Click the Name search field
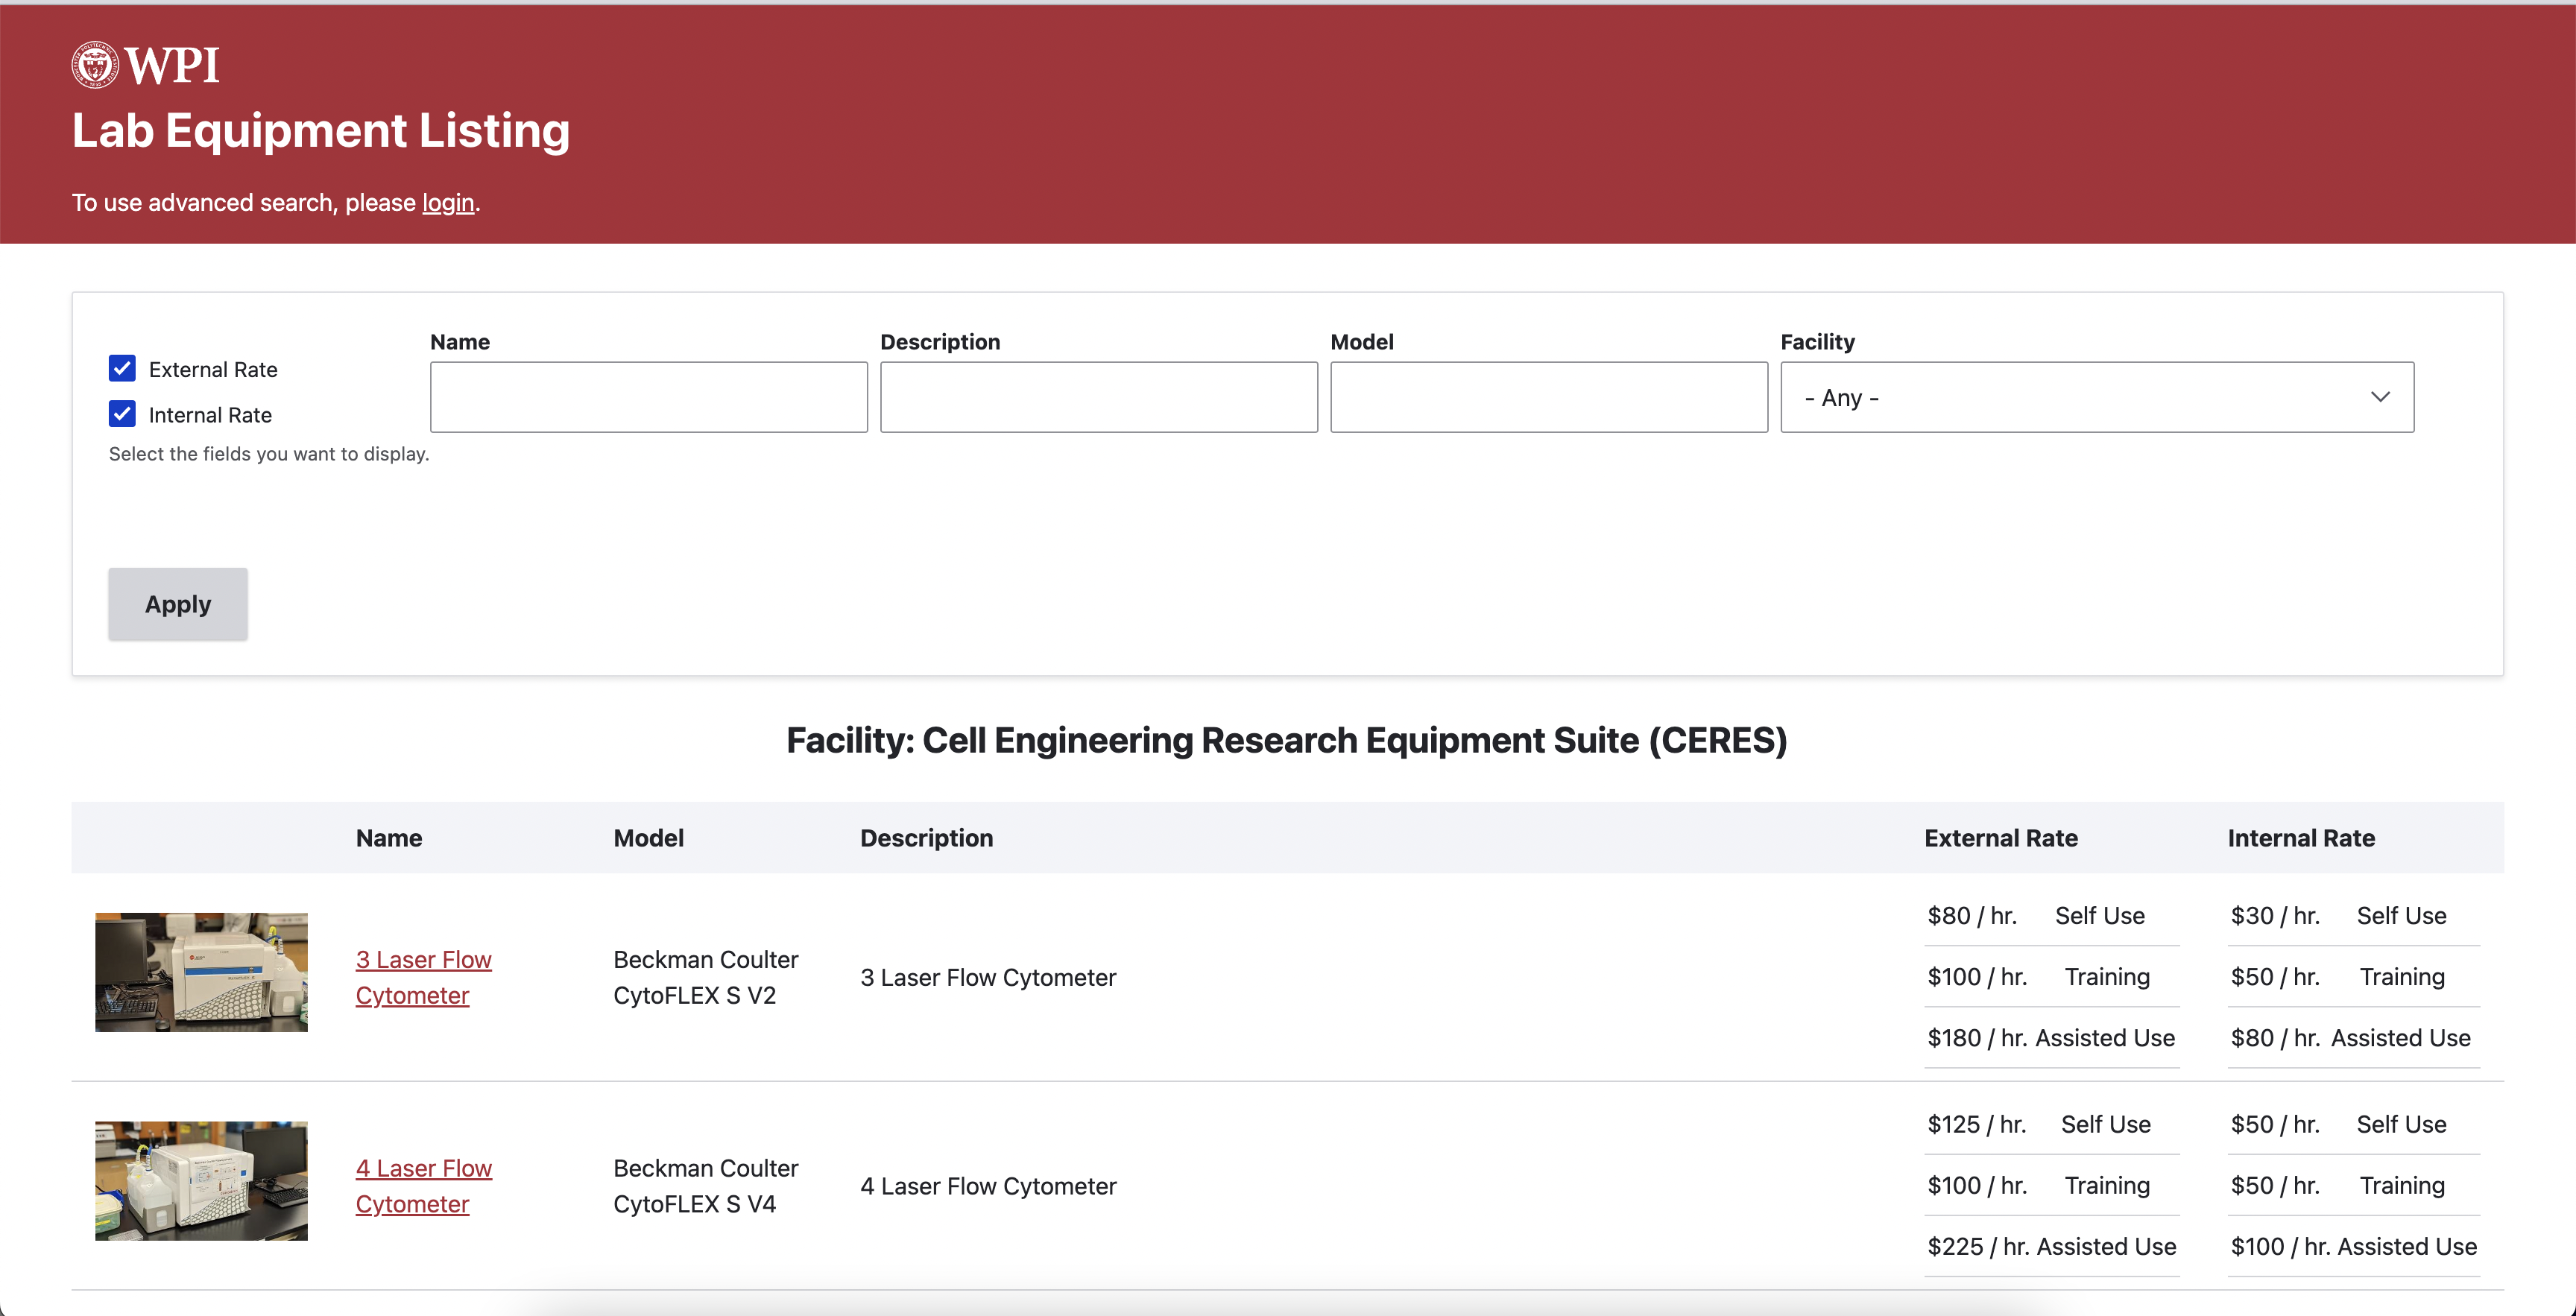The height and width of the screenshot is (1316, 2576). (648, 397)
